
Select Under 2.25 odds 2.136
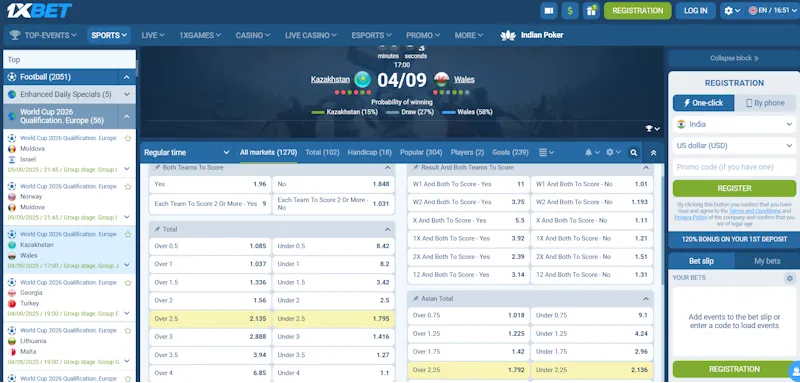coord(592,370)
